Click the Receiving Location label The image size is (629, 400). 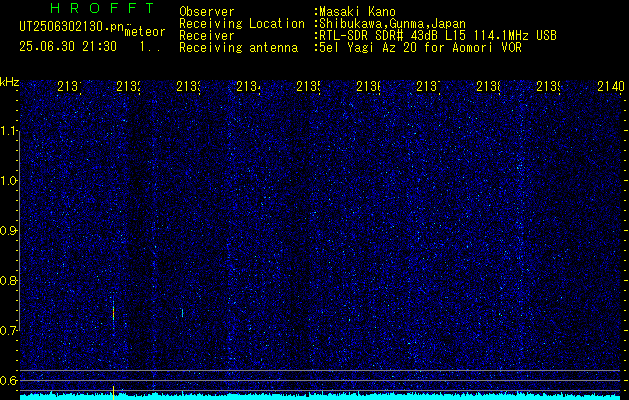tap(242, 24)
